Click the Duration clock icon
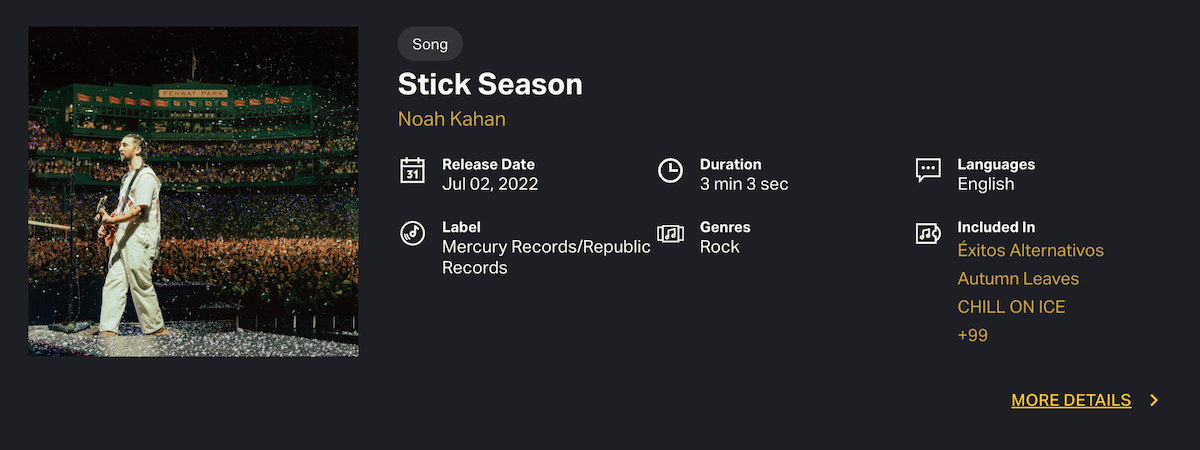Image resolution: width=1200 pixels, height=450 pixels. 670,170
